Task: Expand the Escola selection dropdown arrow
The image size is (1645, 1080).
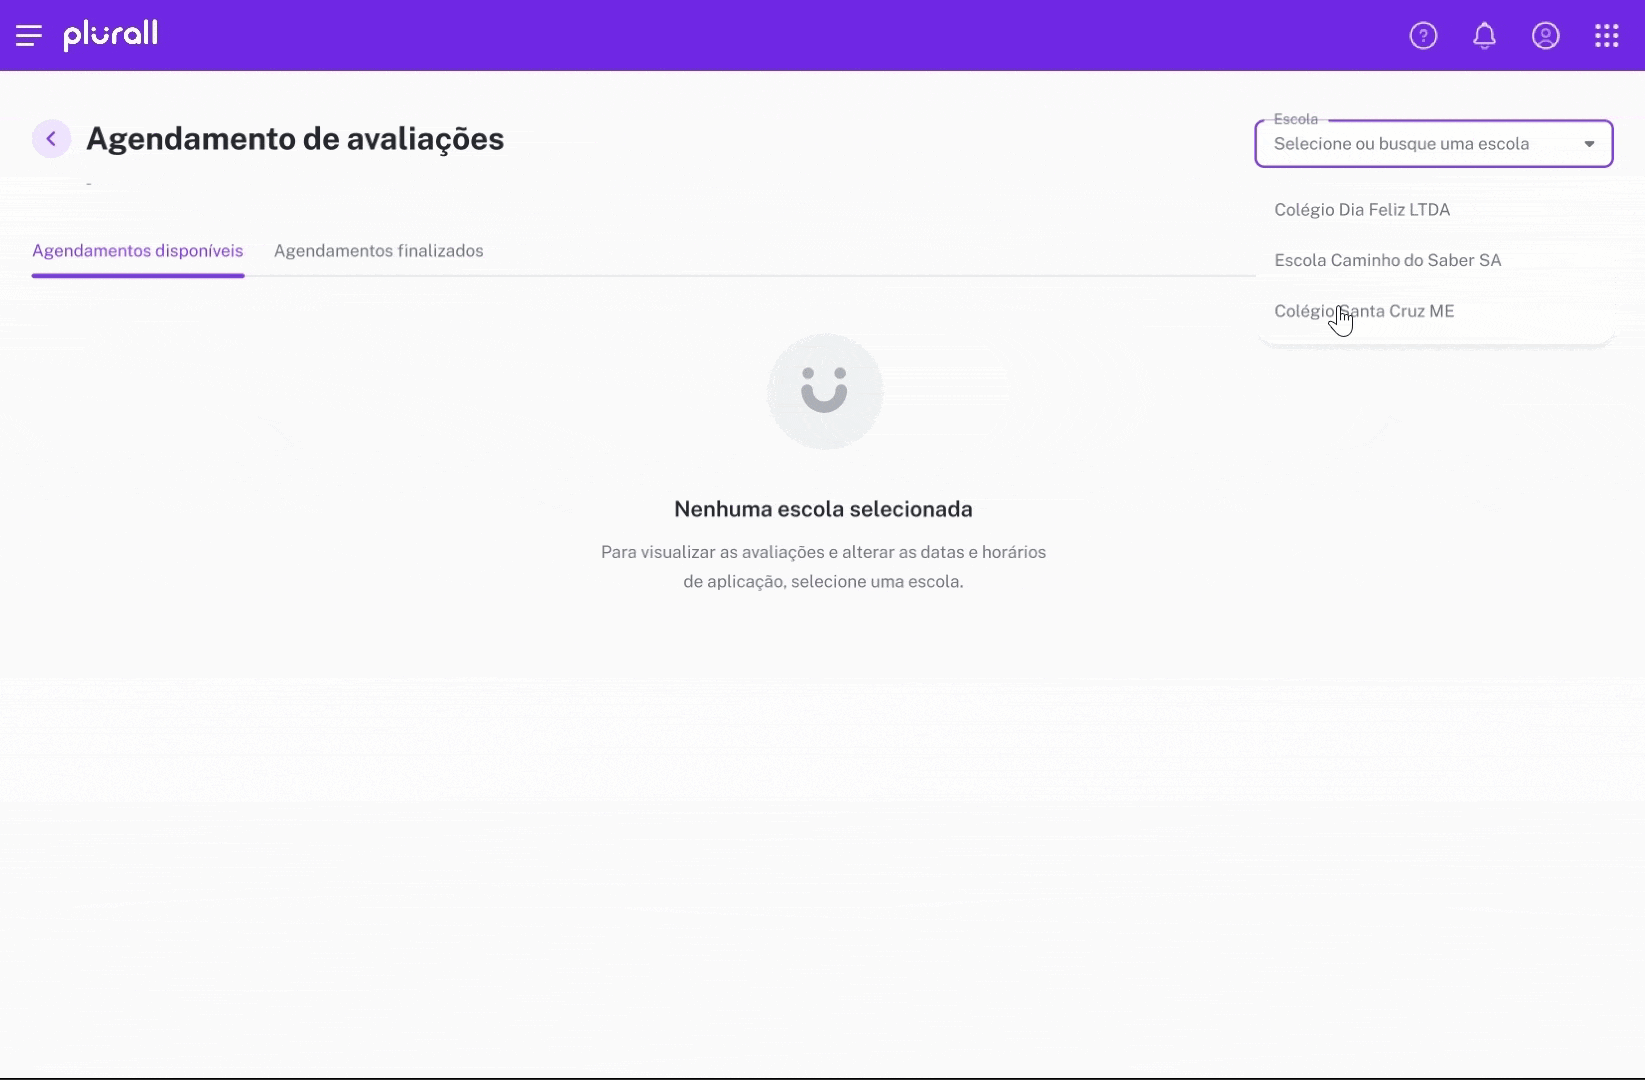Action: [1590, 143]
